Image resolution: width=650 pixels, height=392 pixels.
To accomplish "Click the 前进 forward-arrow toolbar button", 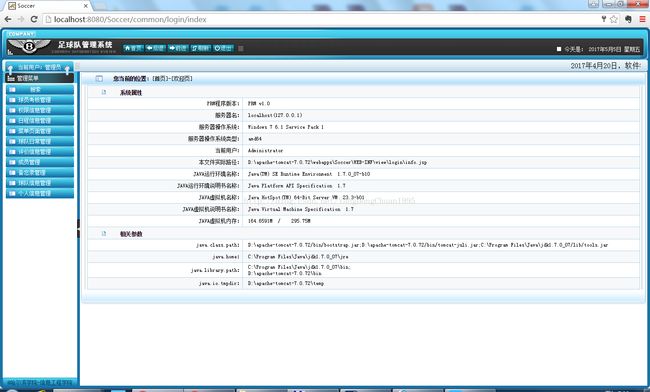I will pyautogui.click(x=178, y=48).
